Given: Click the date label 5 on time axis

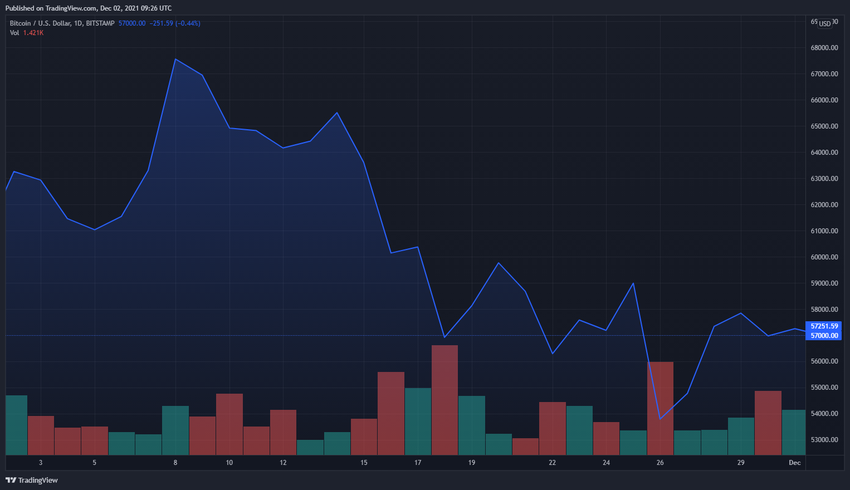Looking at the screenshot, I should [94, 462].
